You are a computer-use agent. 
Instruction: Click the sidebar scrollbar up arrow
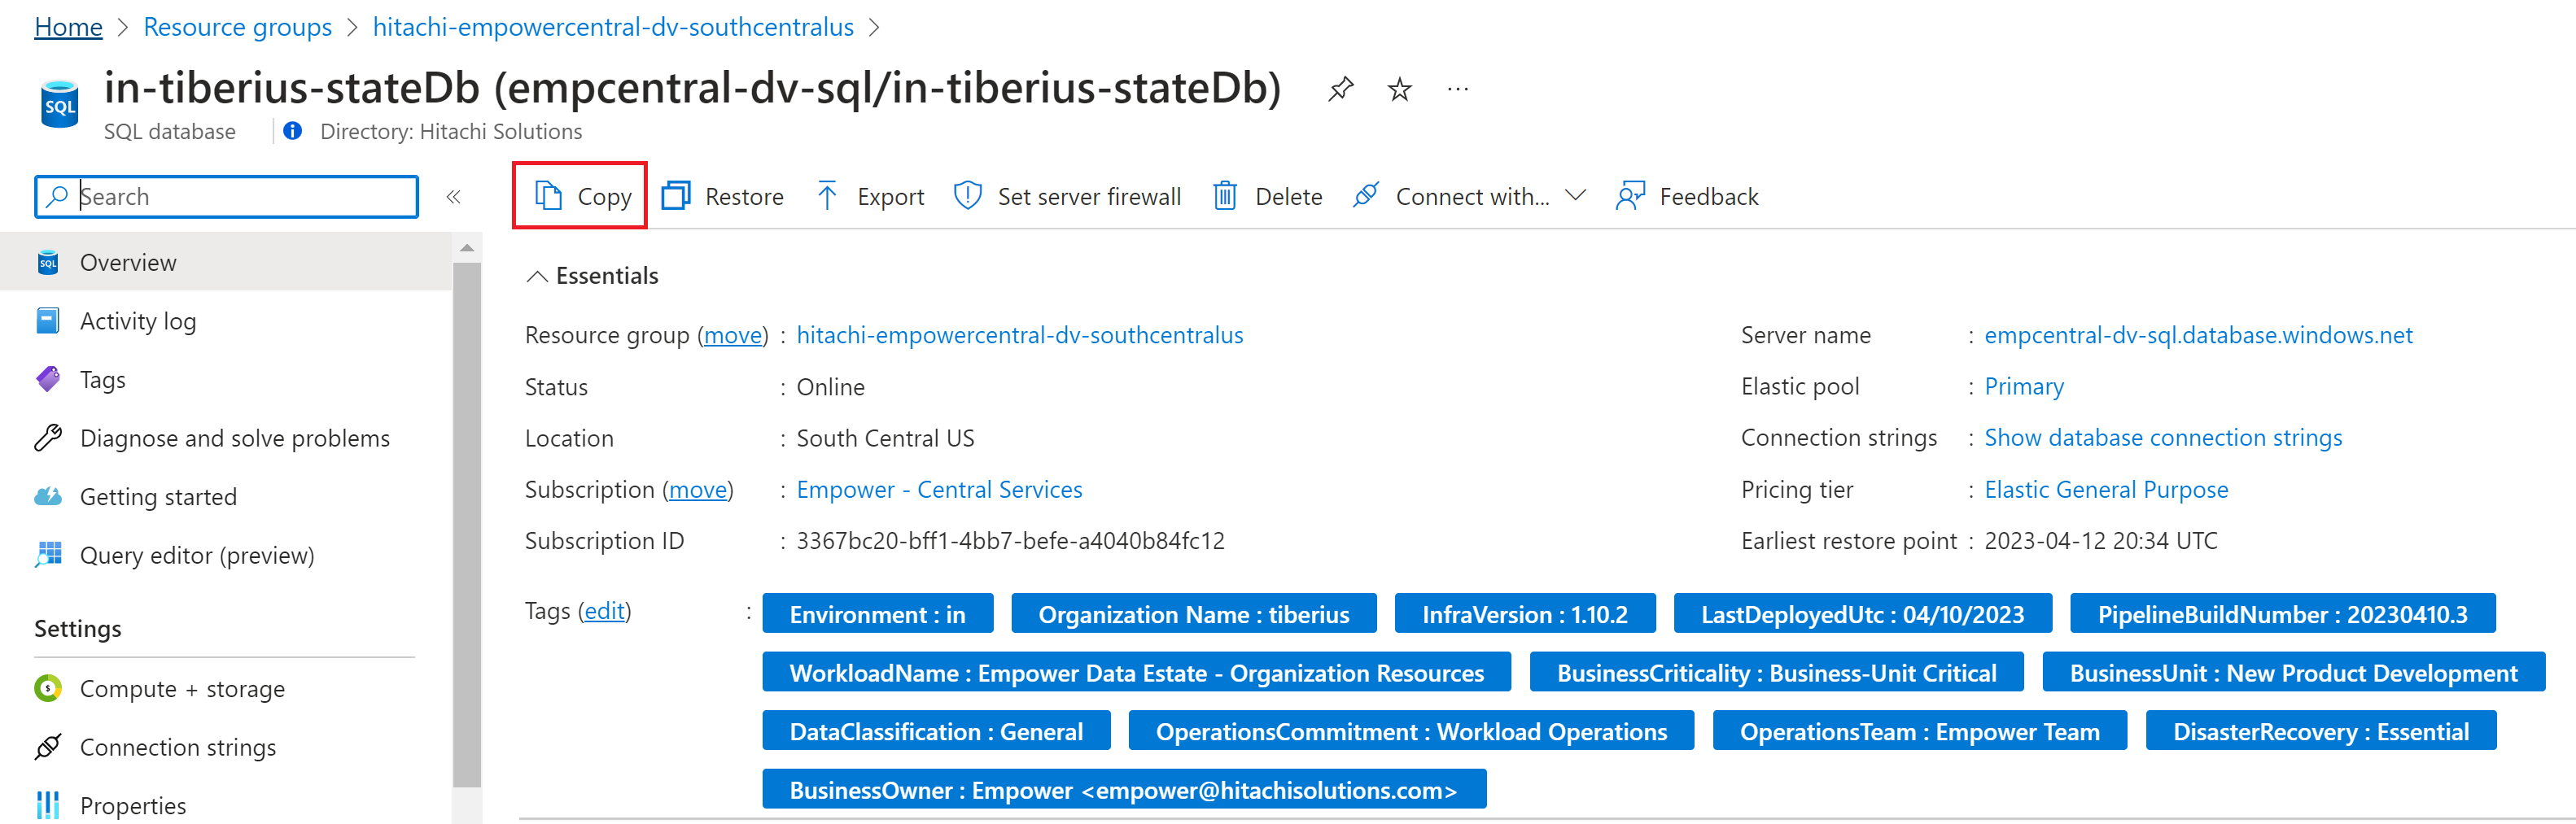(x=466, y=247)
